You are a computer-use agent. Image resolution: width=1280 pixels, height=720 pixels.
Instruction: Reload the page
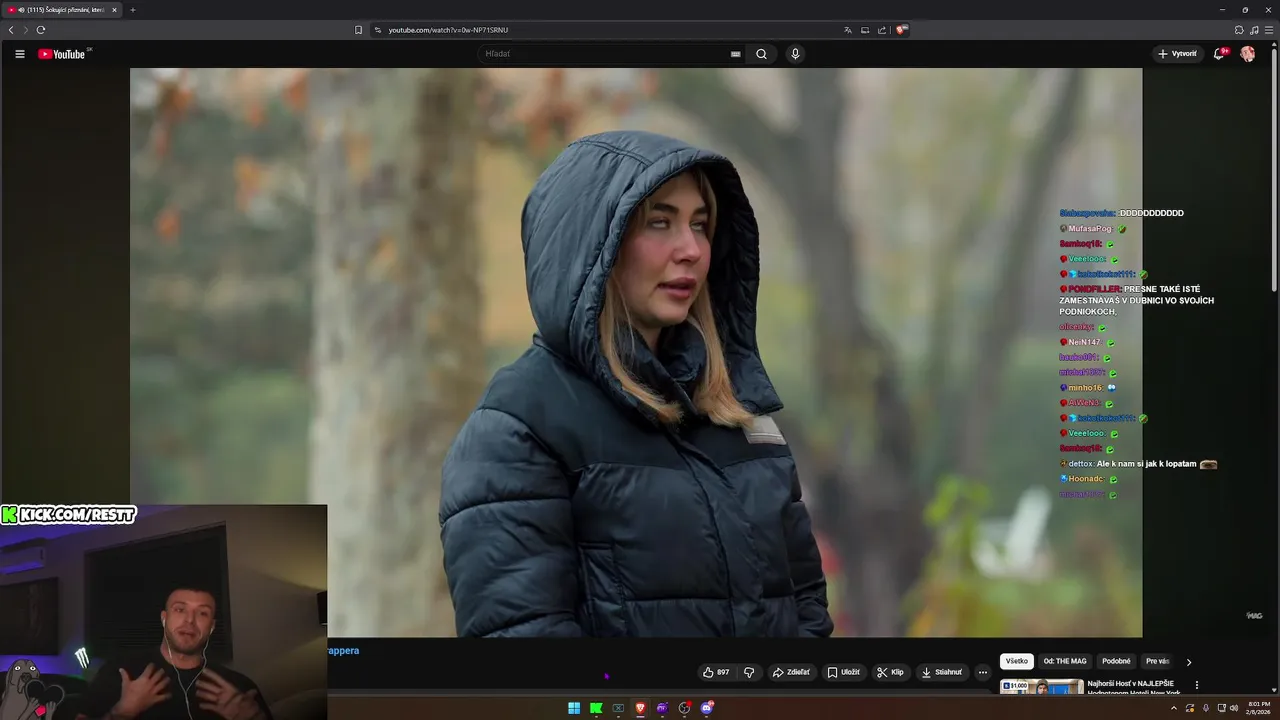pos(41,30)
